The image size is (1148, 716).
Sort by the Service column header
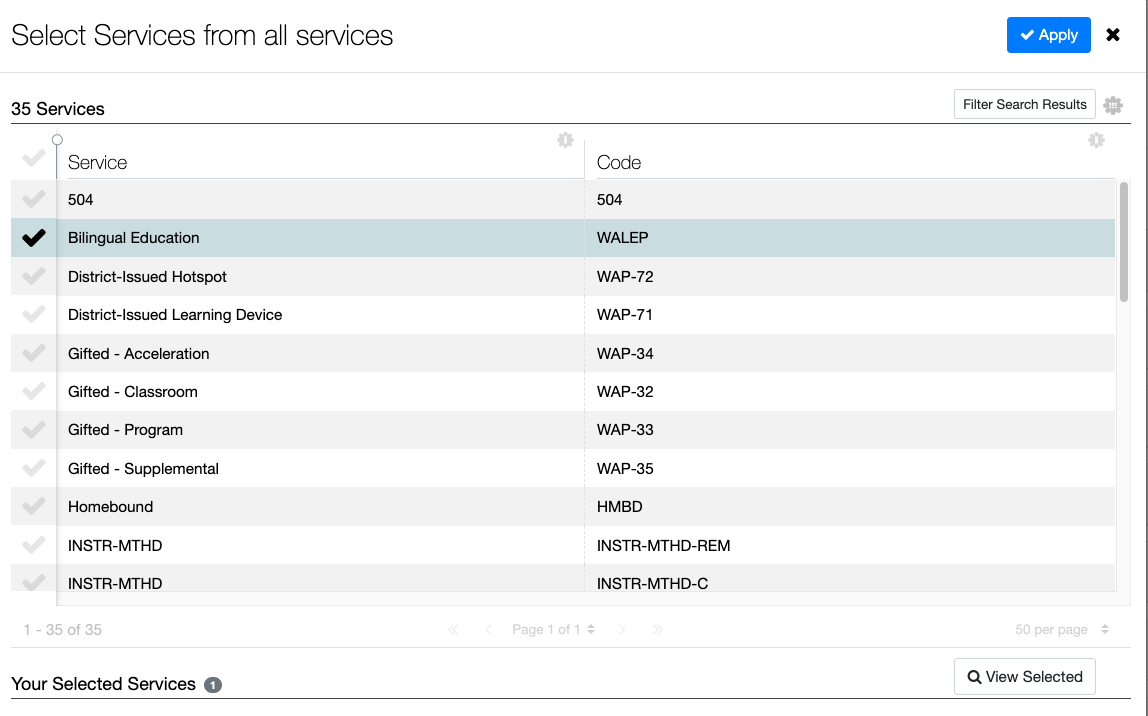(x=97, y=163)
